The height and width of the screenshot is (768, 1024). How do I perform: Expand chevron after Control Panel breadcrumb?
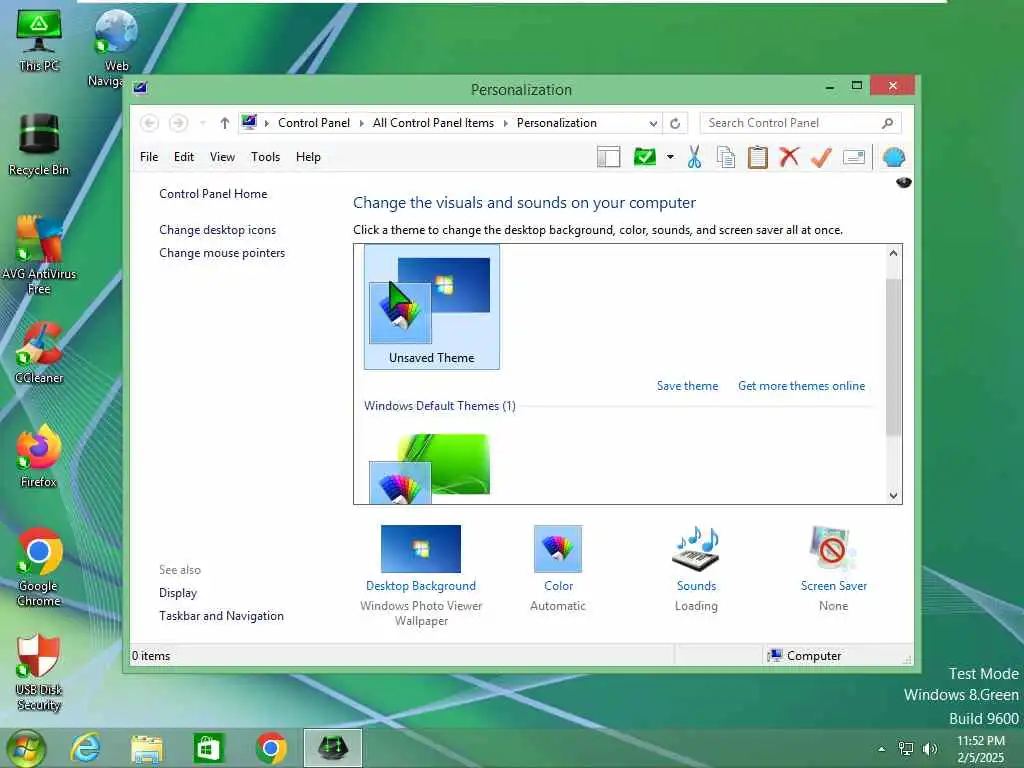tap(361, 123)
